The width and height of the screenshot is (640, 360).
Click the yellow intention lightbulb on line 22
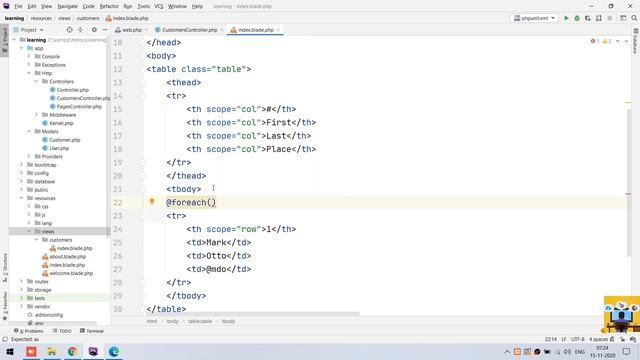pyautogui.click(x=152, y=202)
